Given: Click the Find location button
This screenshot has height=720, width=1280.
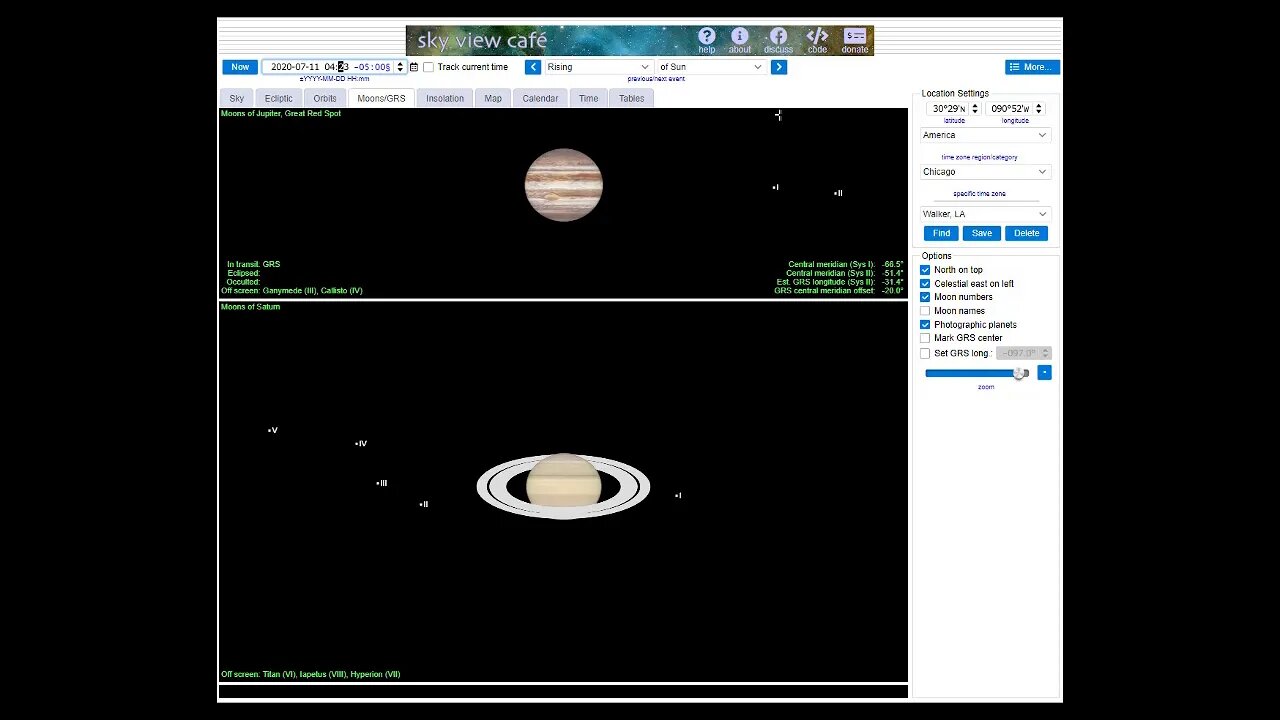Looking at the screenshot, I should (x=941, y=233).
